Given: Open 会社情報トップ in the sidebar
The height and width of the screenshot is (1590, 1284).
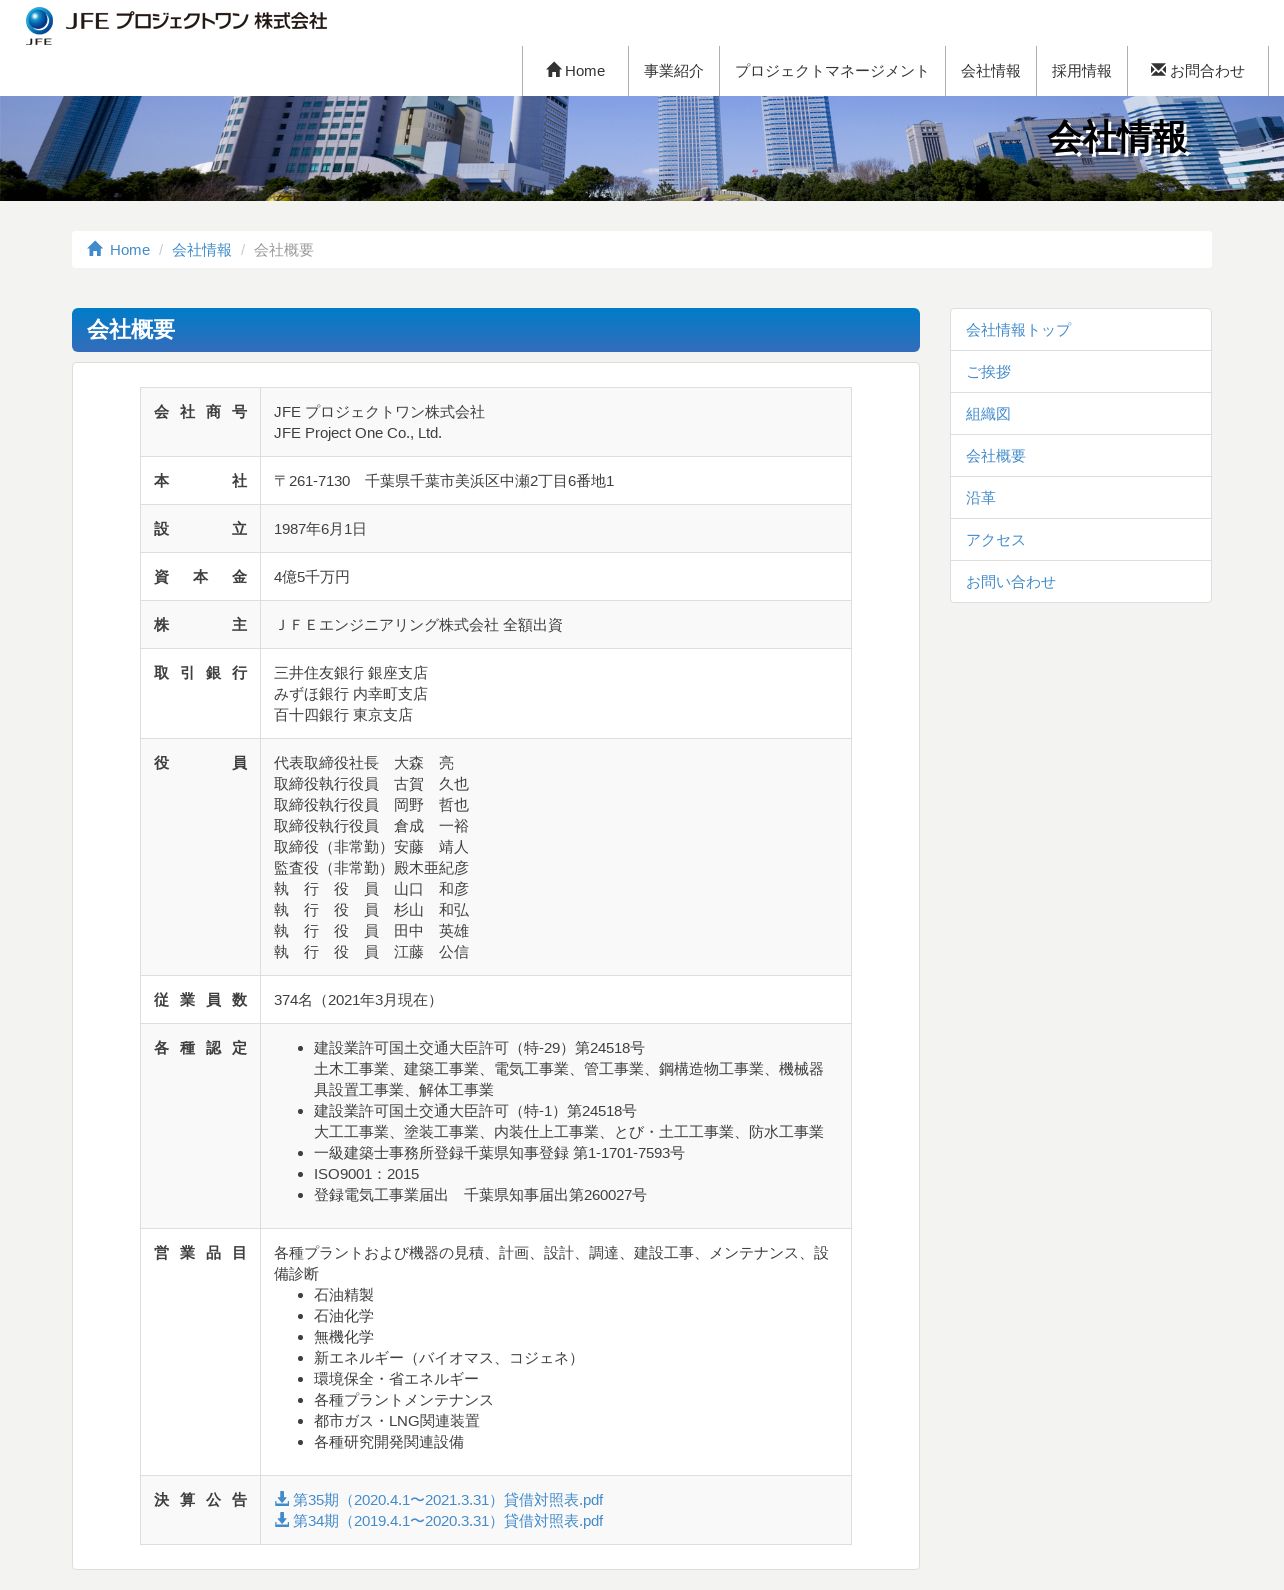Looking at the screenshot, I should (x=1081, y=330).
